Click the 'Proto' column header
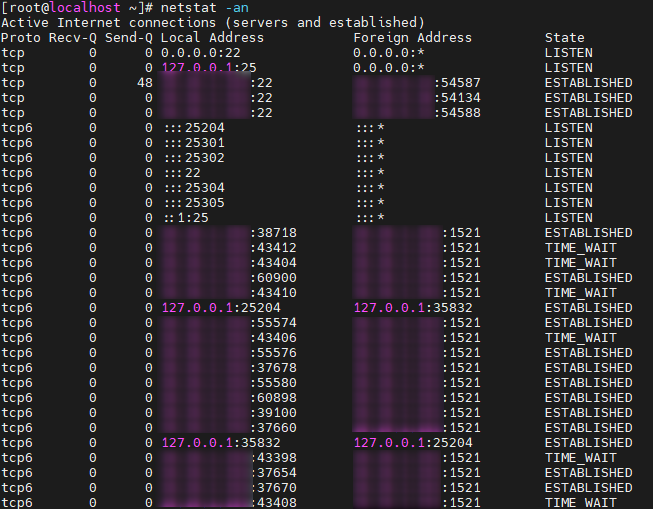The image size is (653, 509). pos(21,38)
